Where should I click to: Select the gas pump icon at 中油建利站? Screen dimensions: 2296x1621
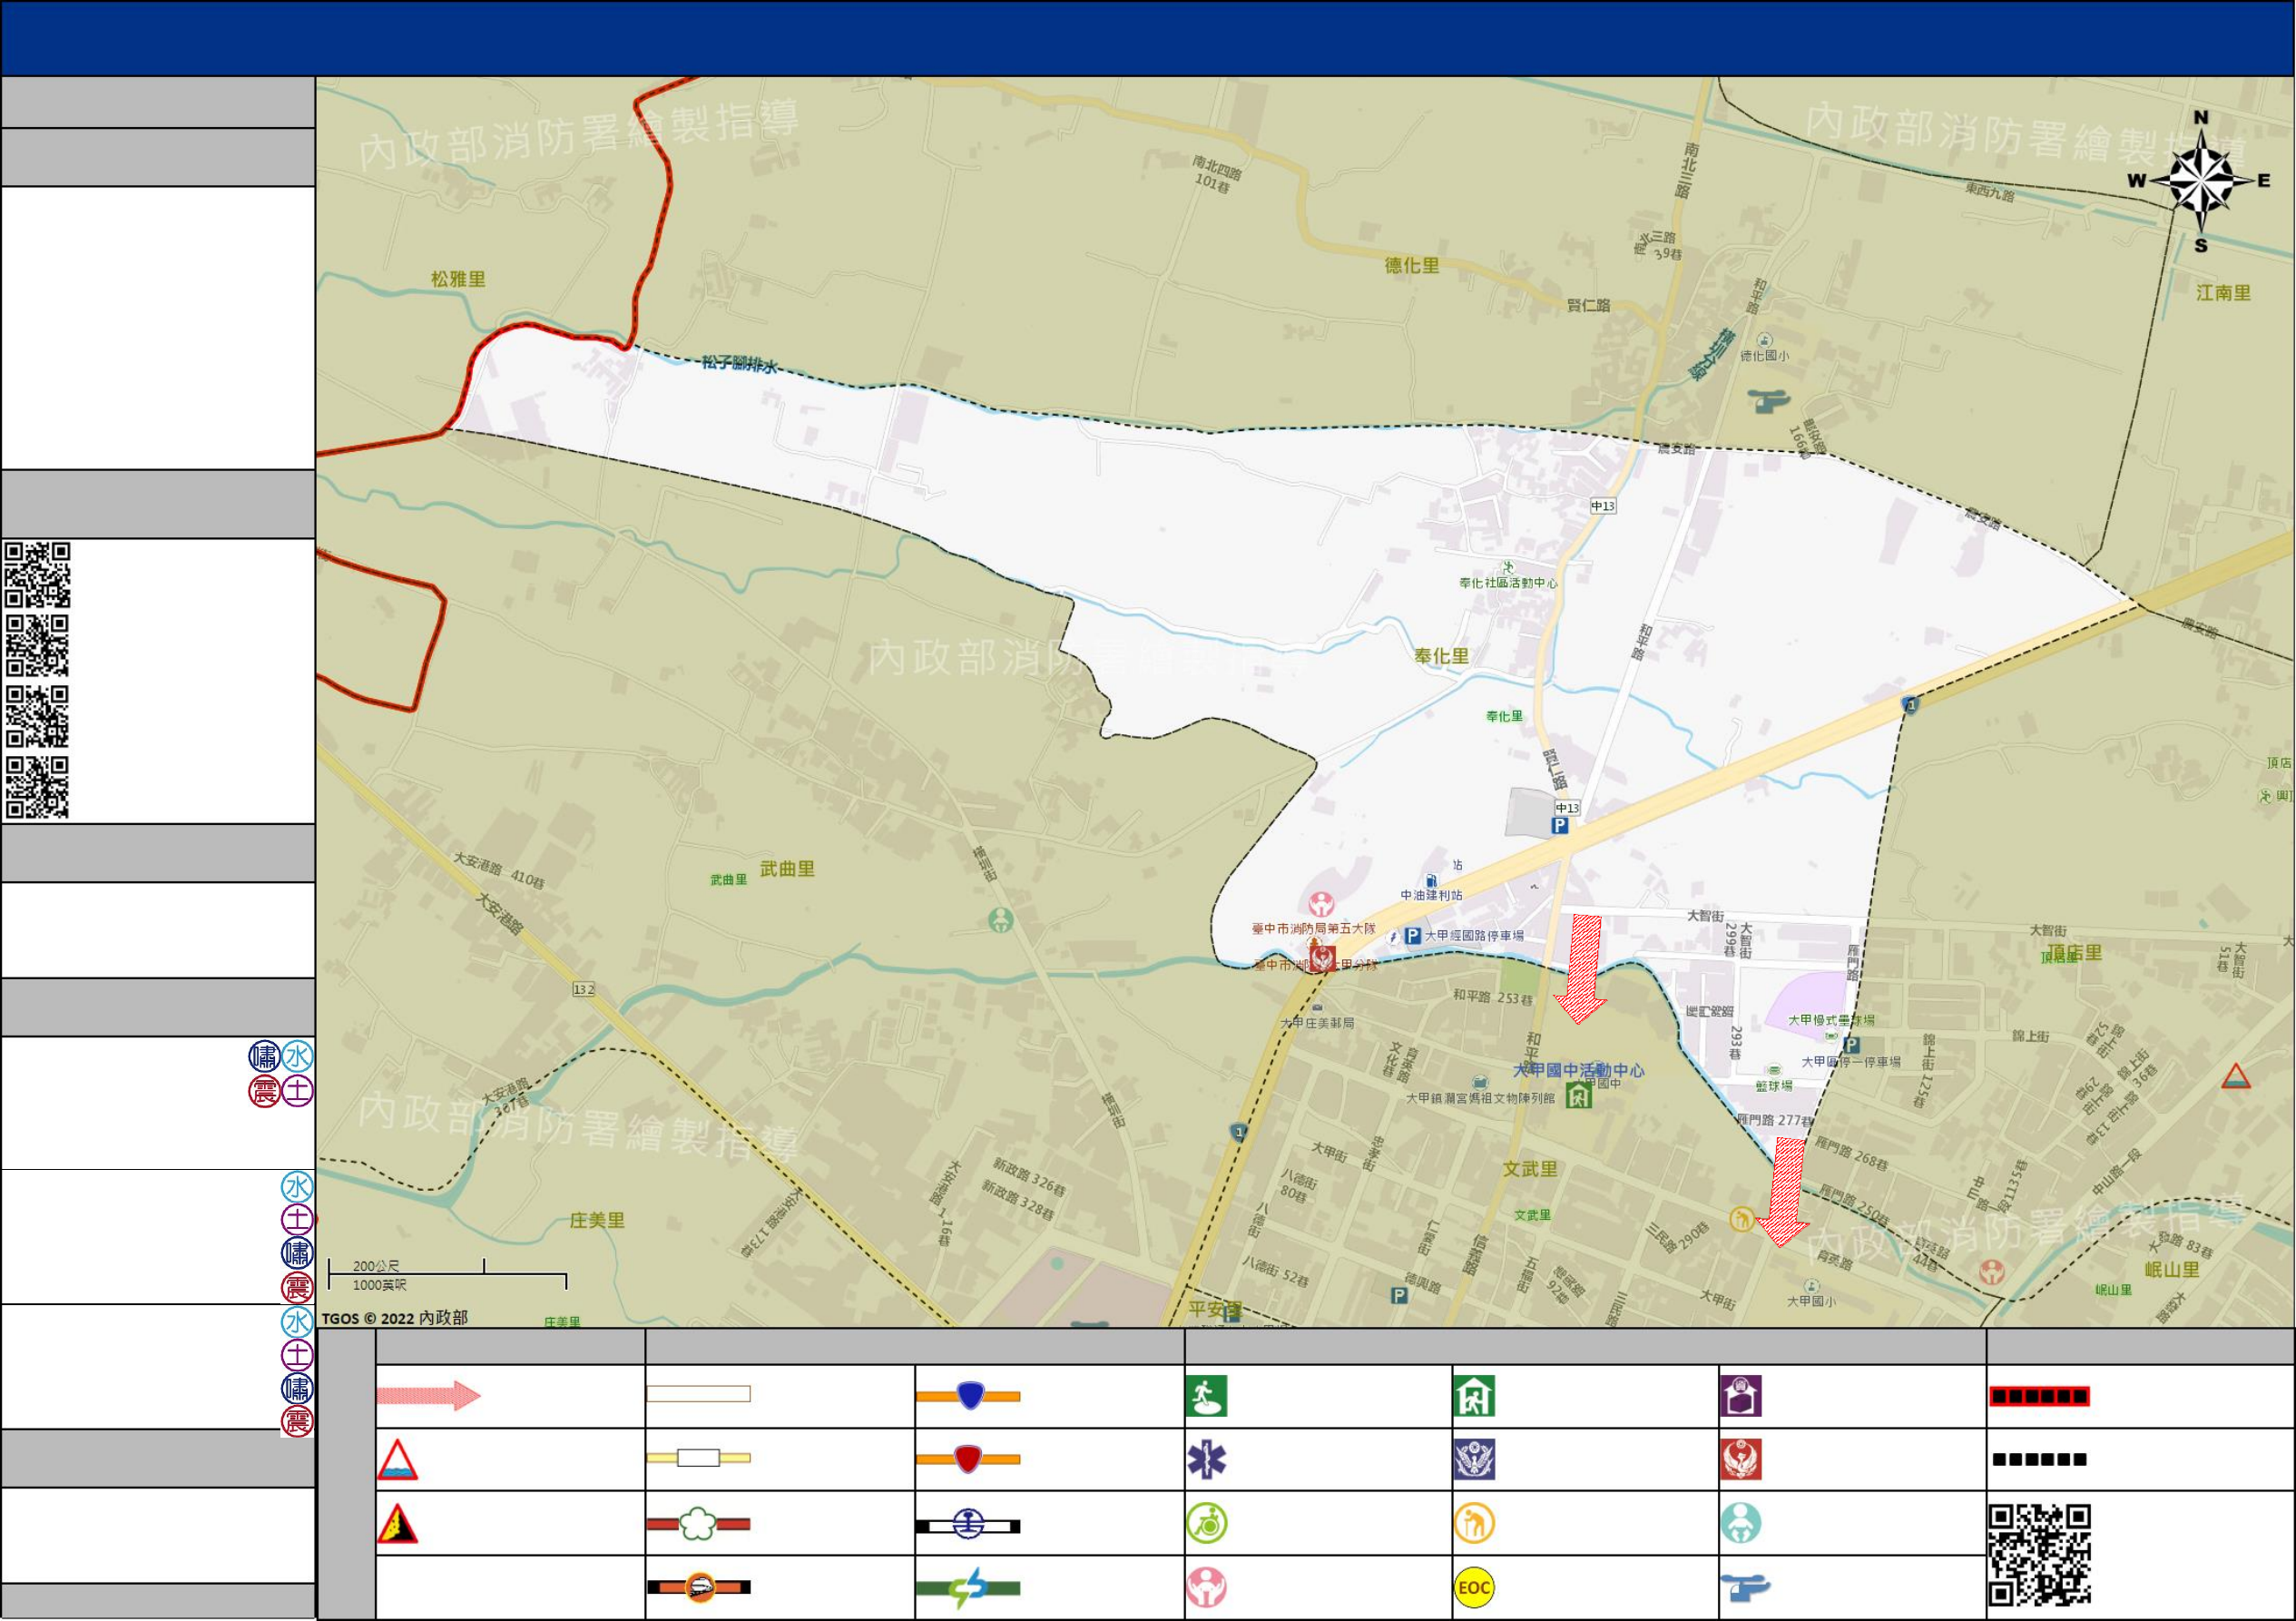click(1431, 881)
